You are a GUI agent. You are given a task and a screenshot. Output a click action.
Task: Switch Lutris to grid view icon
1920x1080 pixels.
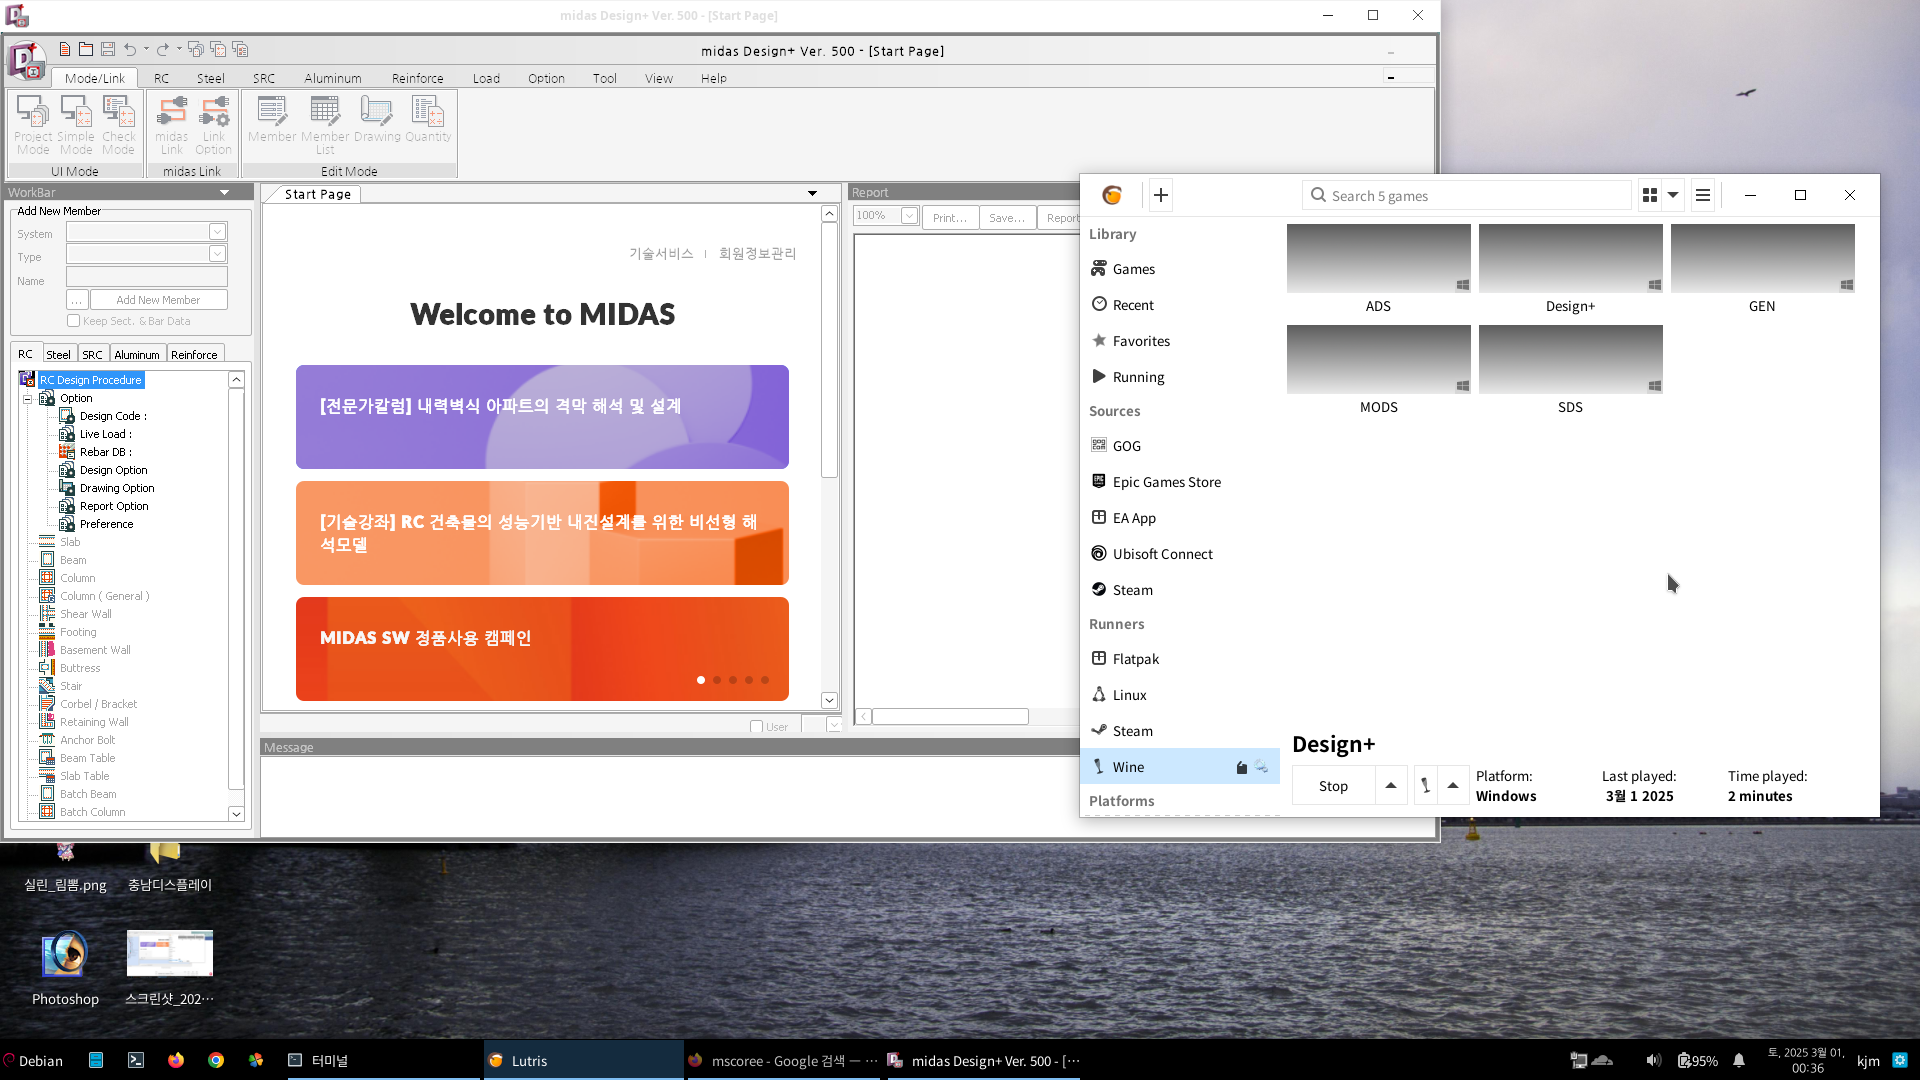[1650, 196]
